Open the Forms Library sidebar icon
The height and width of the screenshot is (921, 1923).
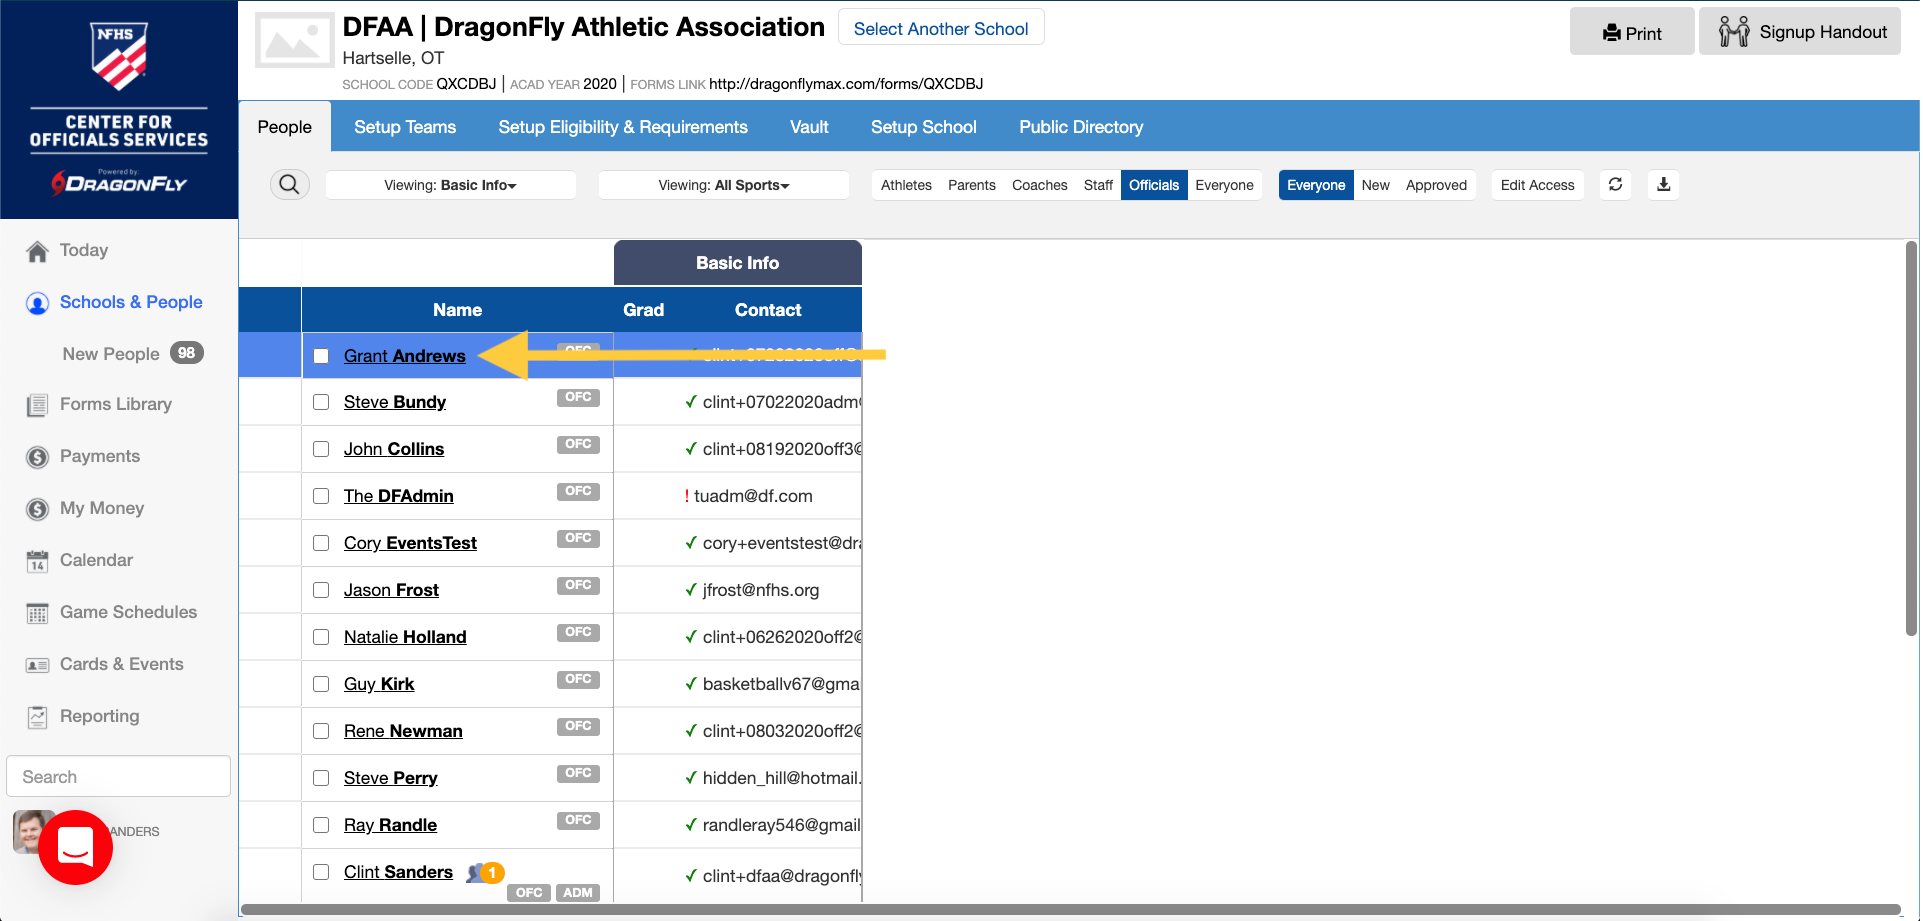pyautogui.click(x=37, y=405)
